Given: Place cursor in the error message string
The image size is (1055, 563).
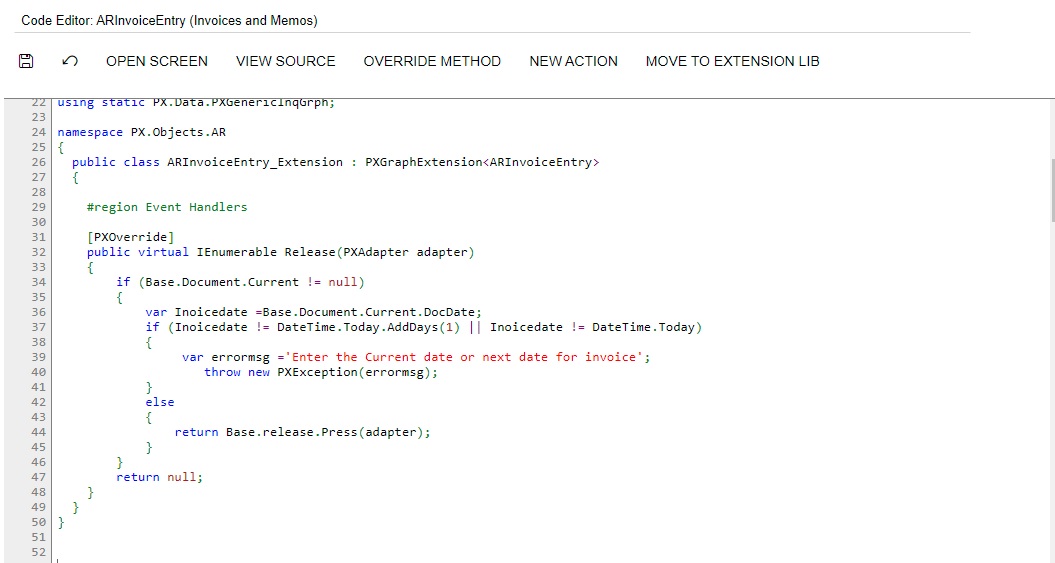Looking at the screenshot, I should (464, 357).
